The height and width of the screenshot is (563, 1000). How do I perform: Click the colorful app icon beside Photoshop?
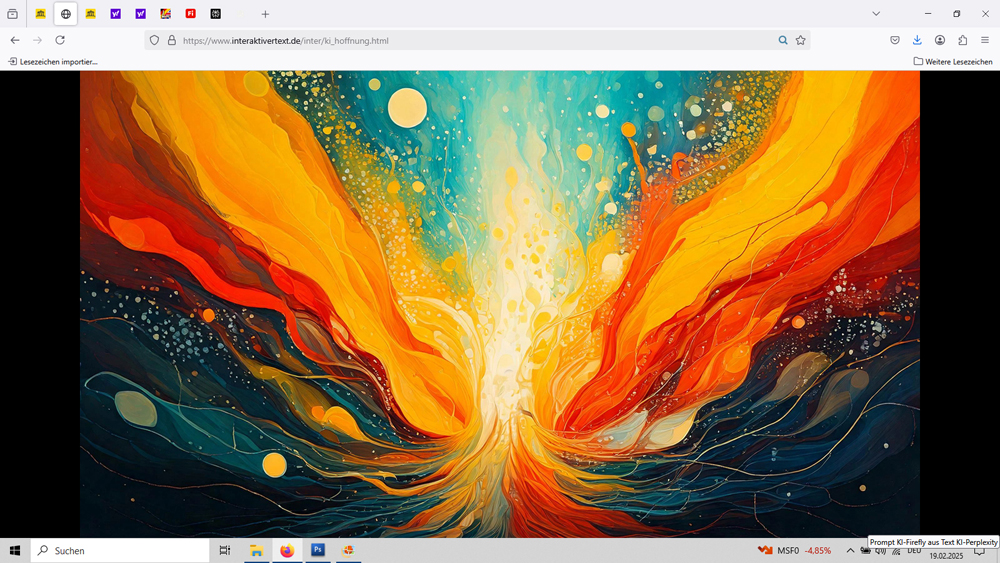pos(348,550)
